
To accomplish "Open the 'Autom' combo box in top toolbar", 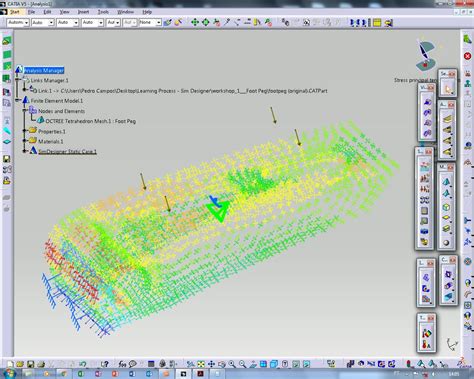I will [18, 23].
